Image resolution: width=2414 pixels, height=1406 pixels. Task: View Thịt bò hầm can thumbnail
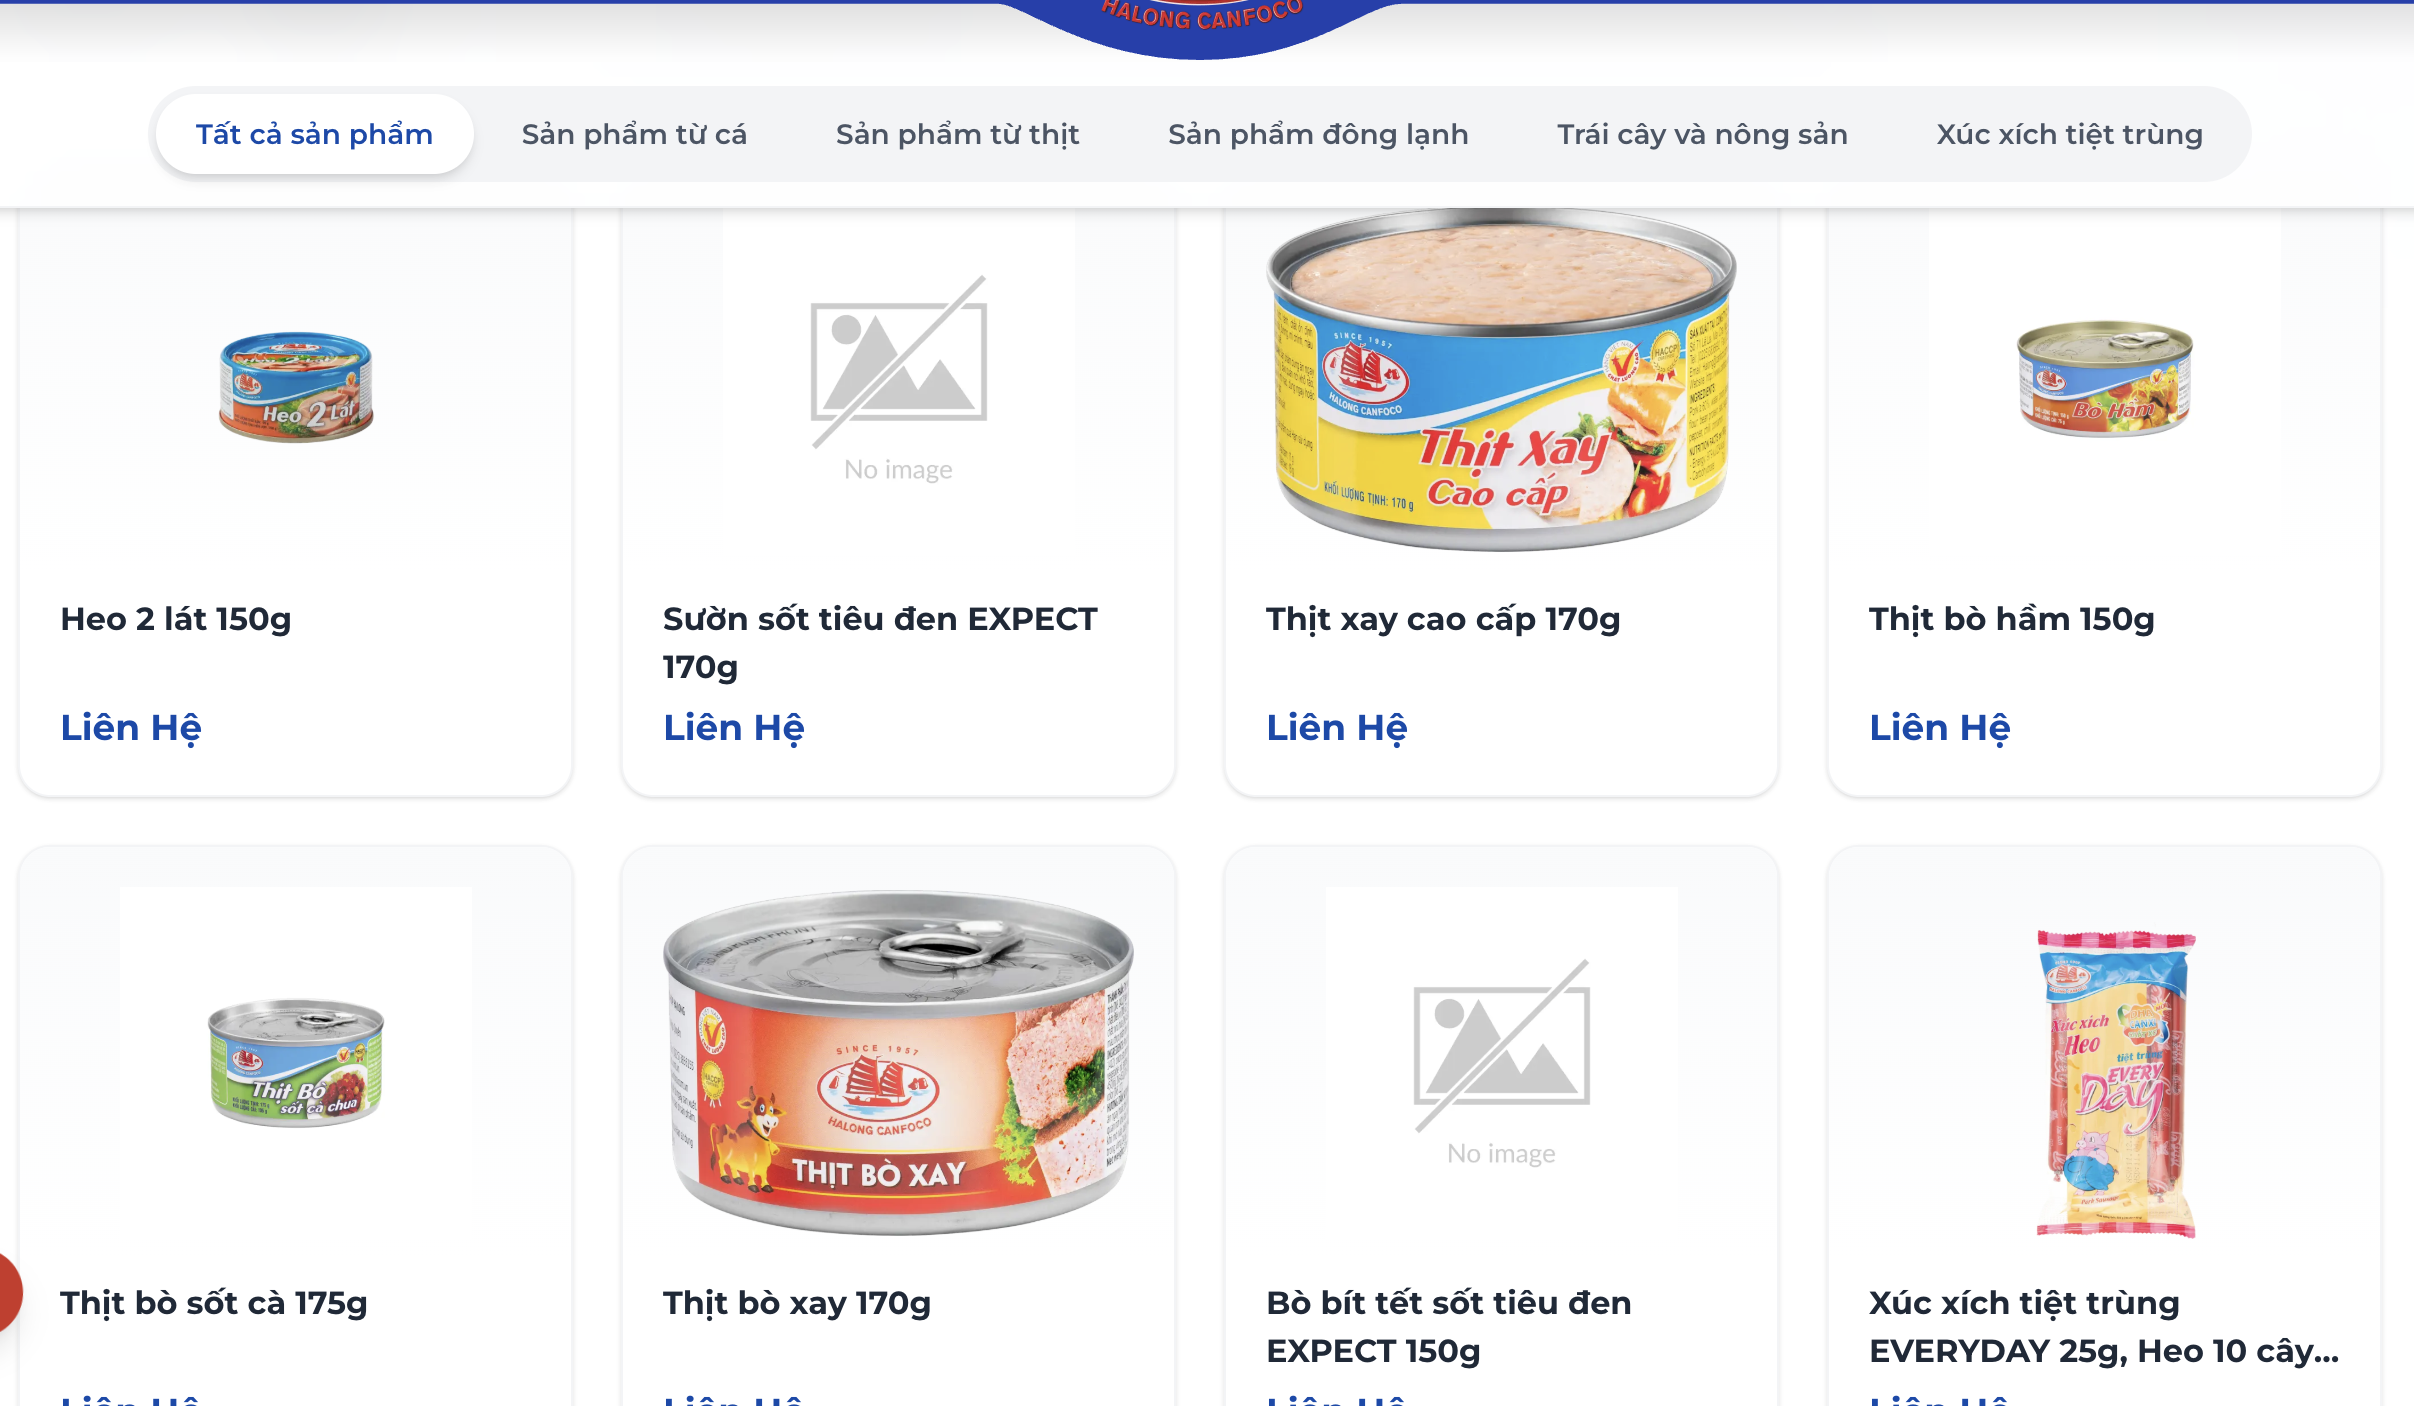pos(2104,378)
